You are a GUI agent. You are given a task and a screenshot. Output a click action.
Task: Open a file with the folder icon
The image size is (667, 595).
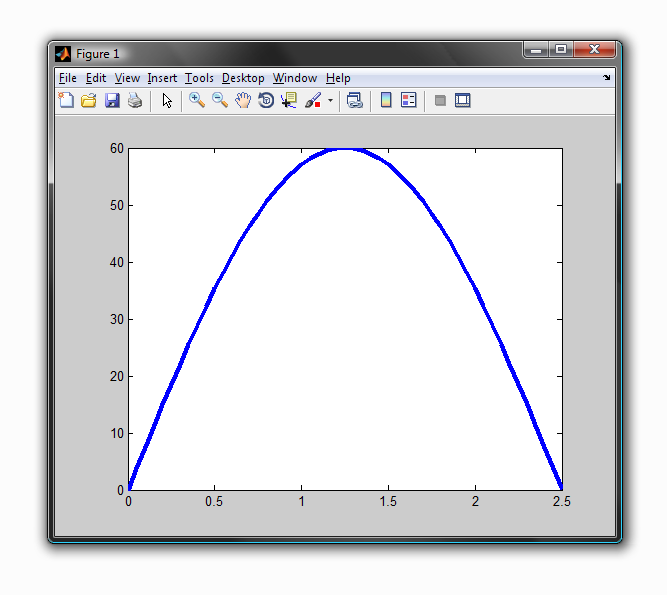point(89,100)
